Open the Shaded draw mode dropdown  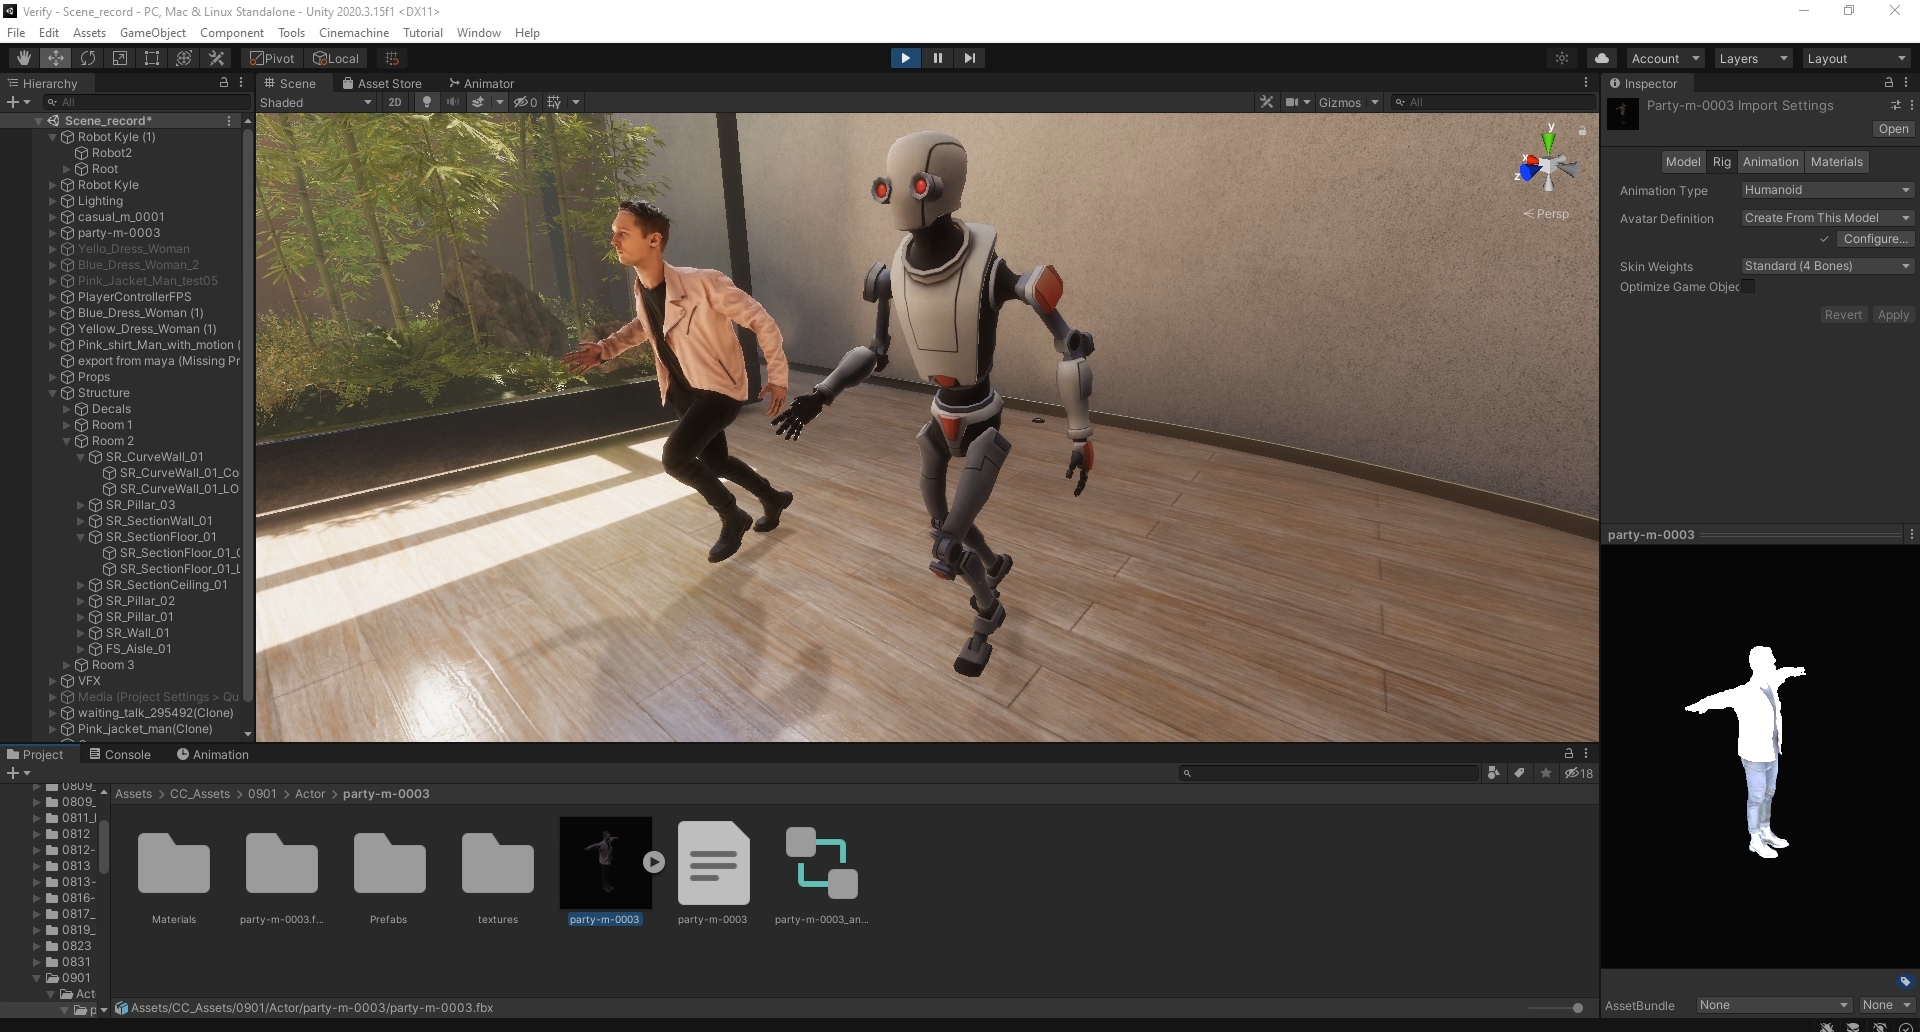click(x=316, y=102)
